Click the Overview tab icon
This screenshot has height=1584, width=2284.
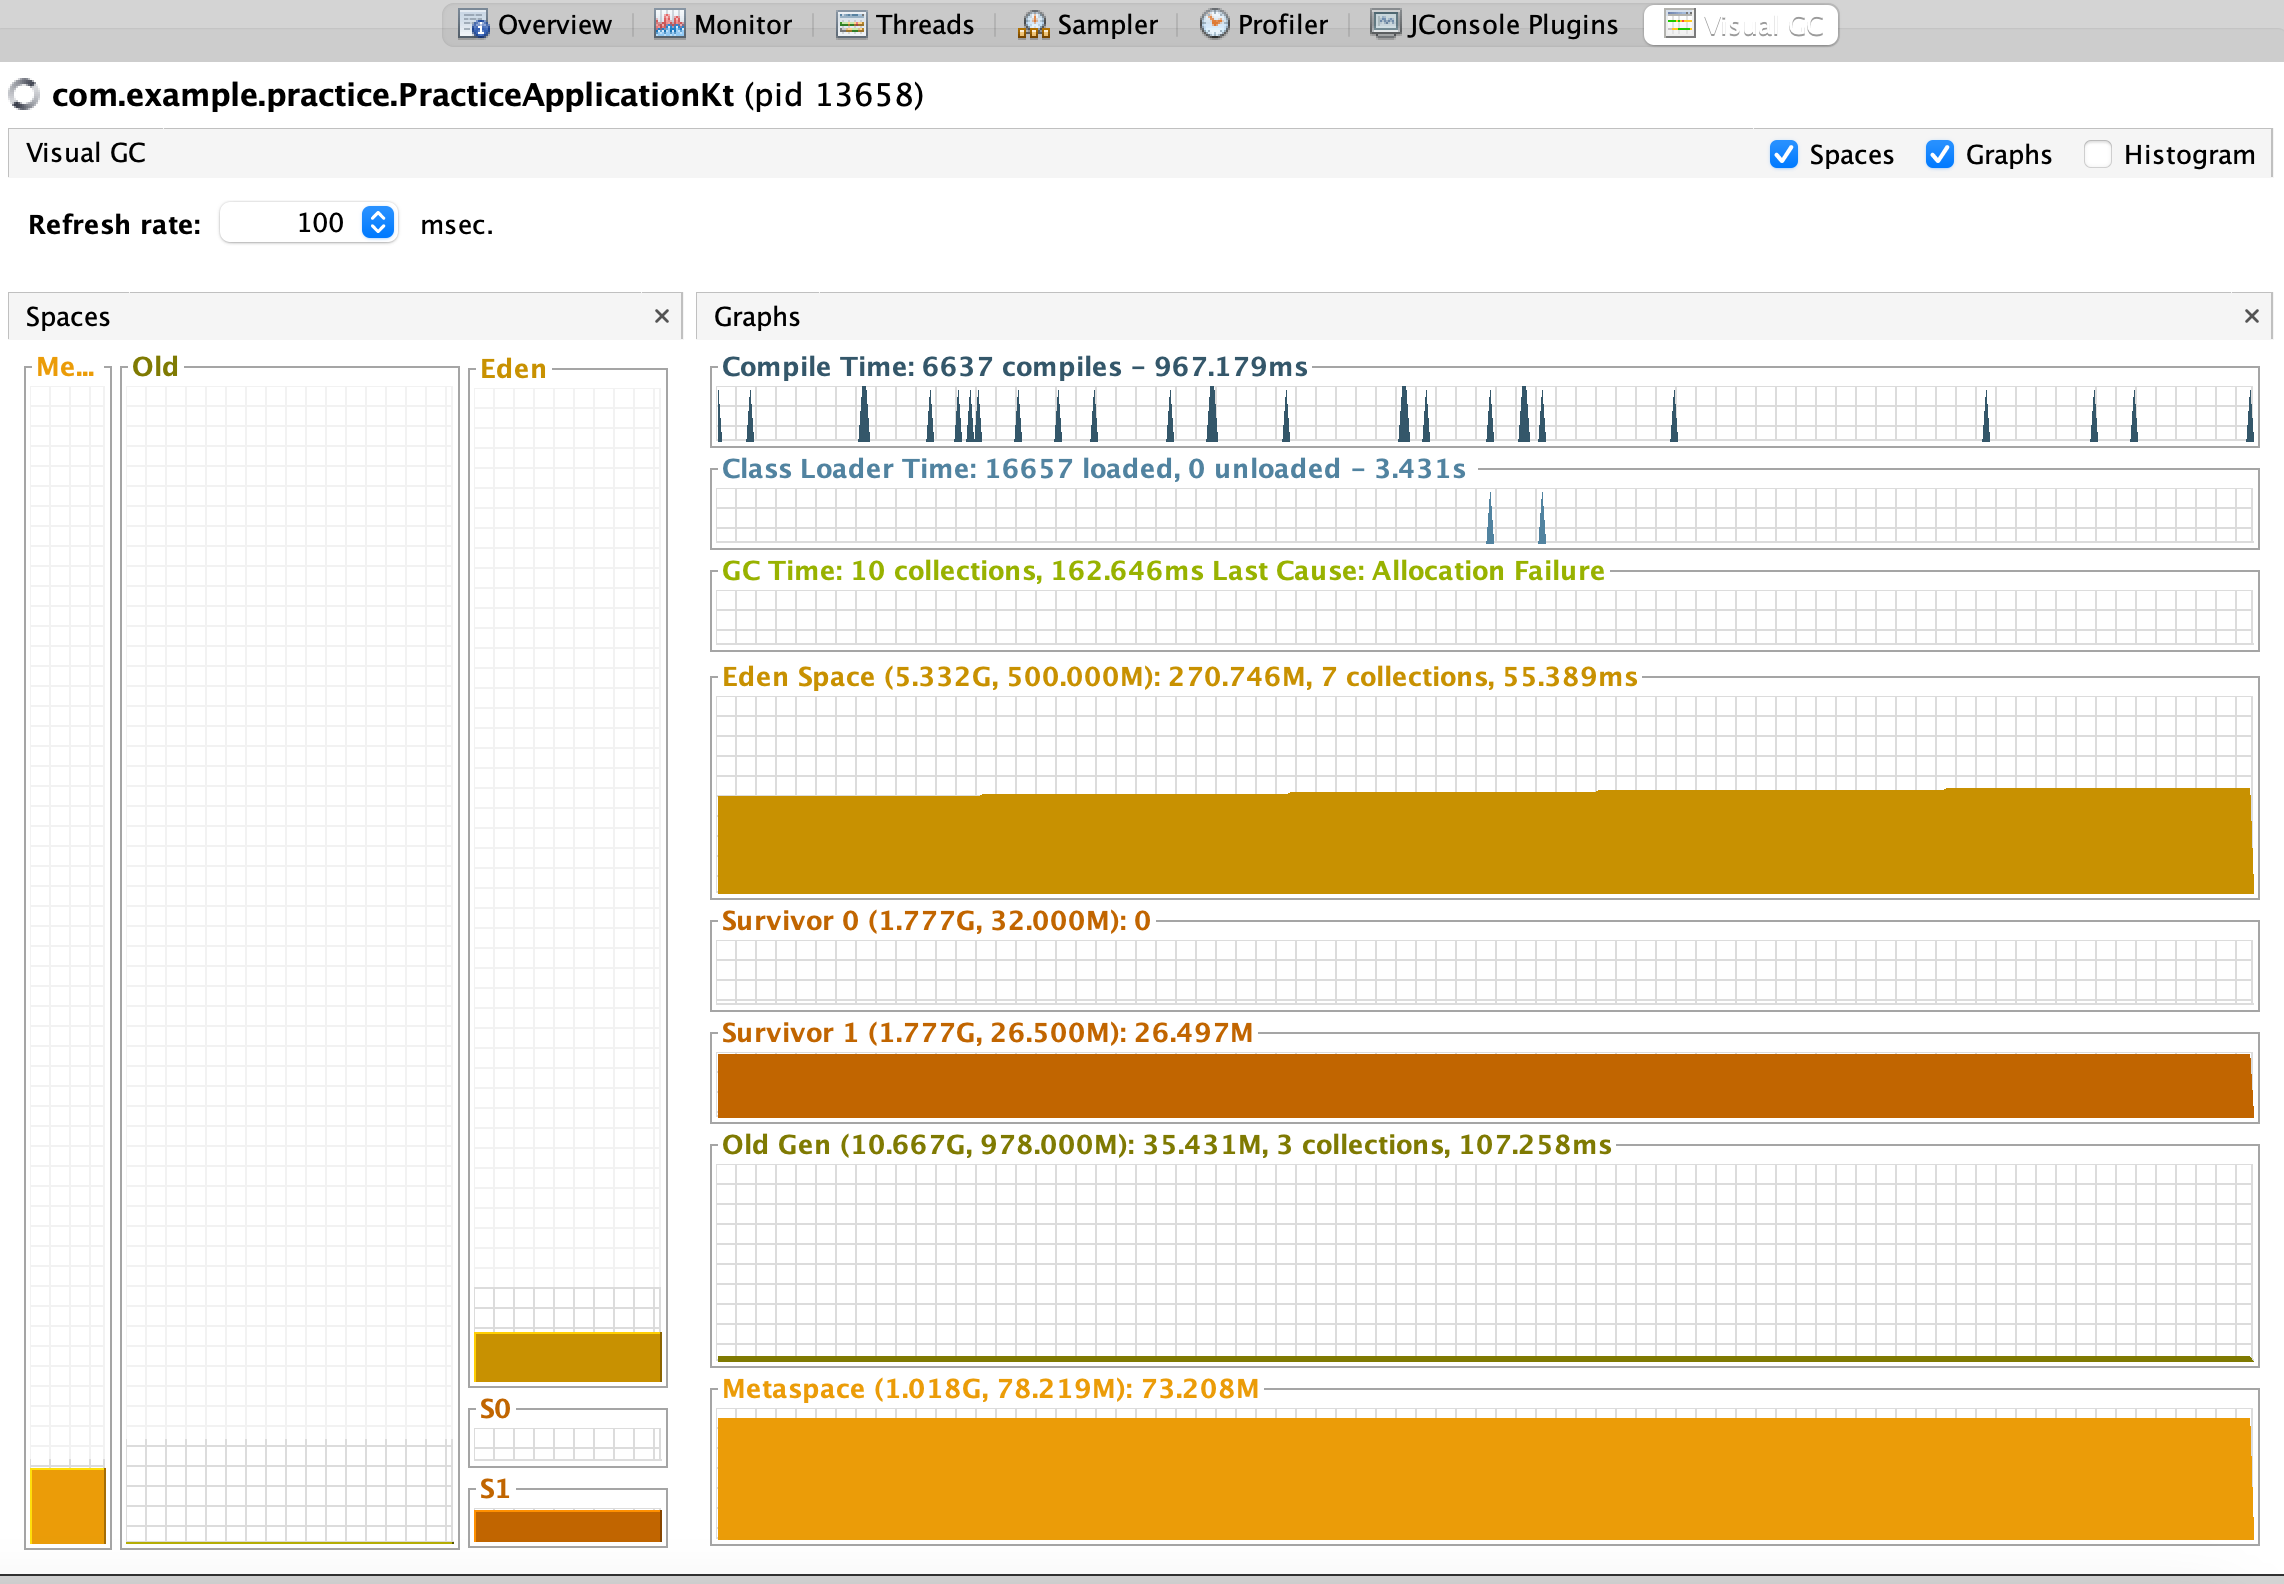point(473,24)
